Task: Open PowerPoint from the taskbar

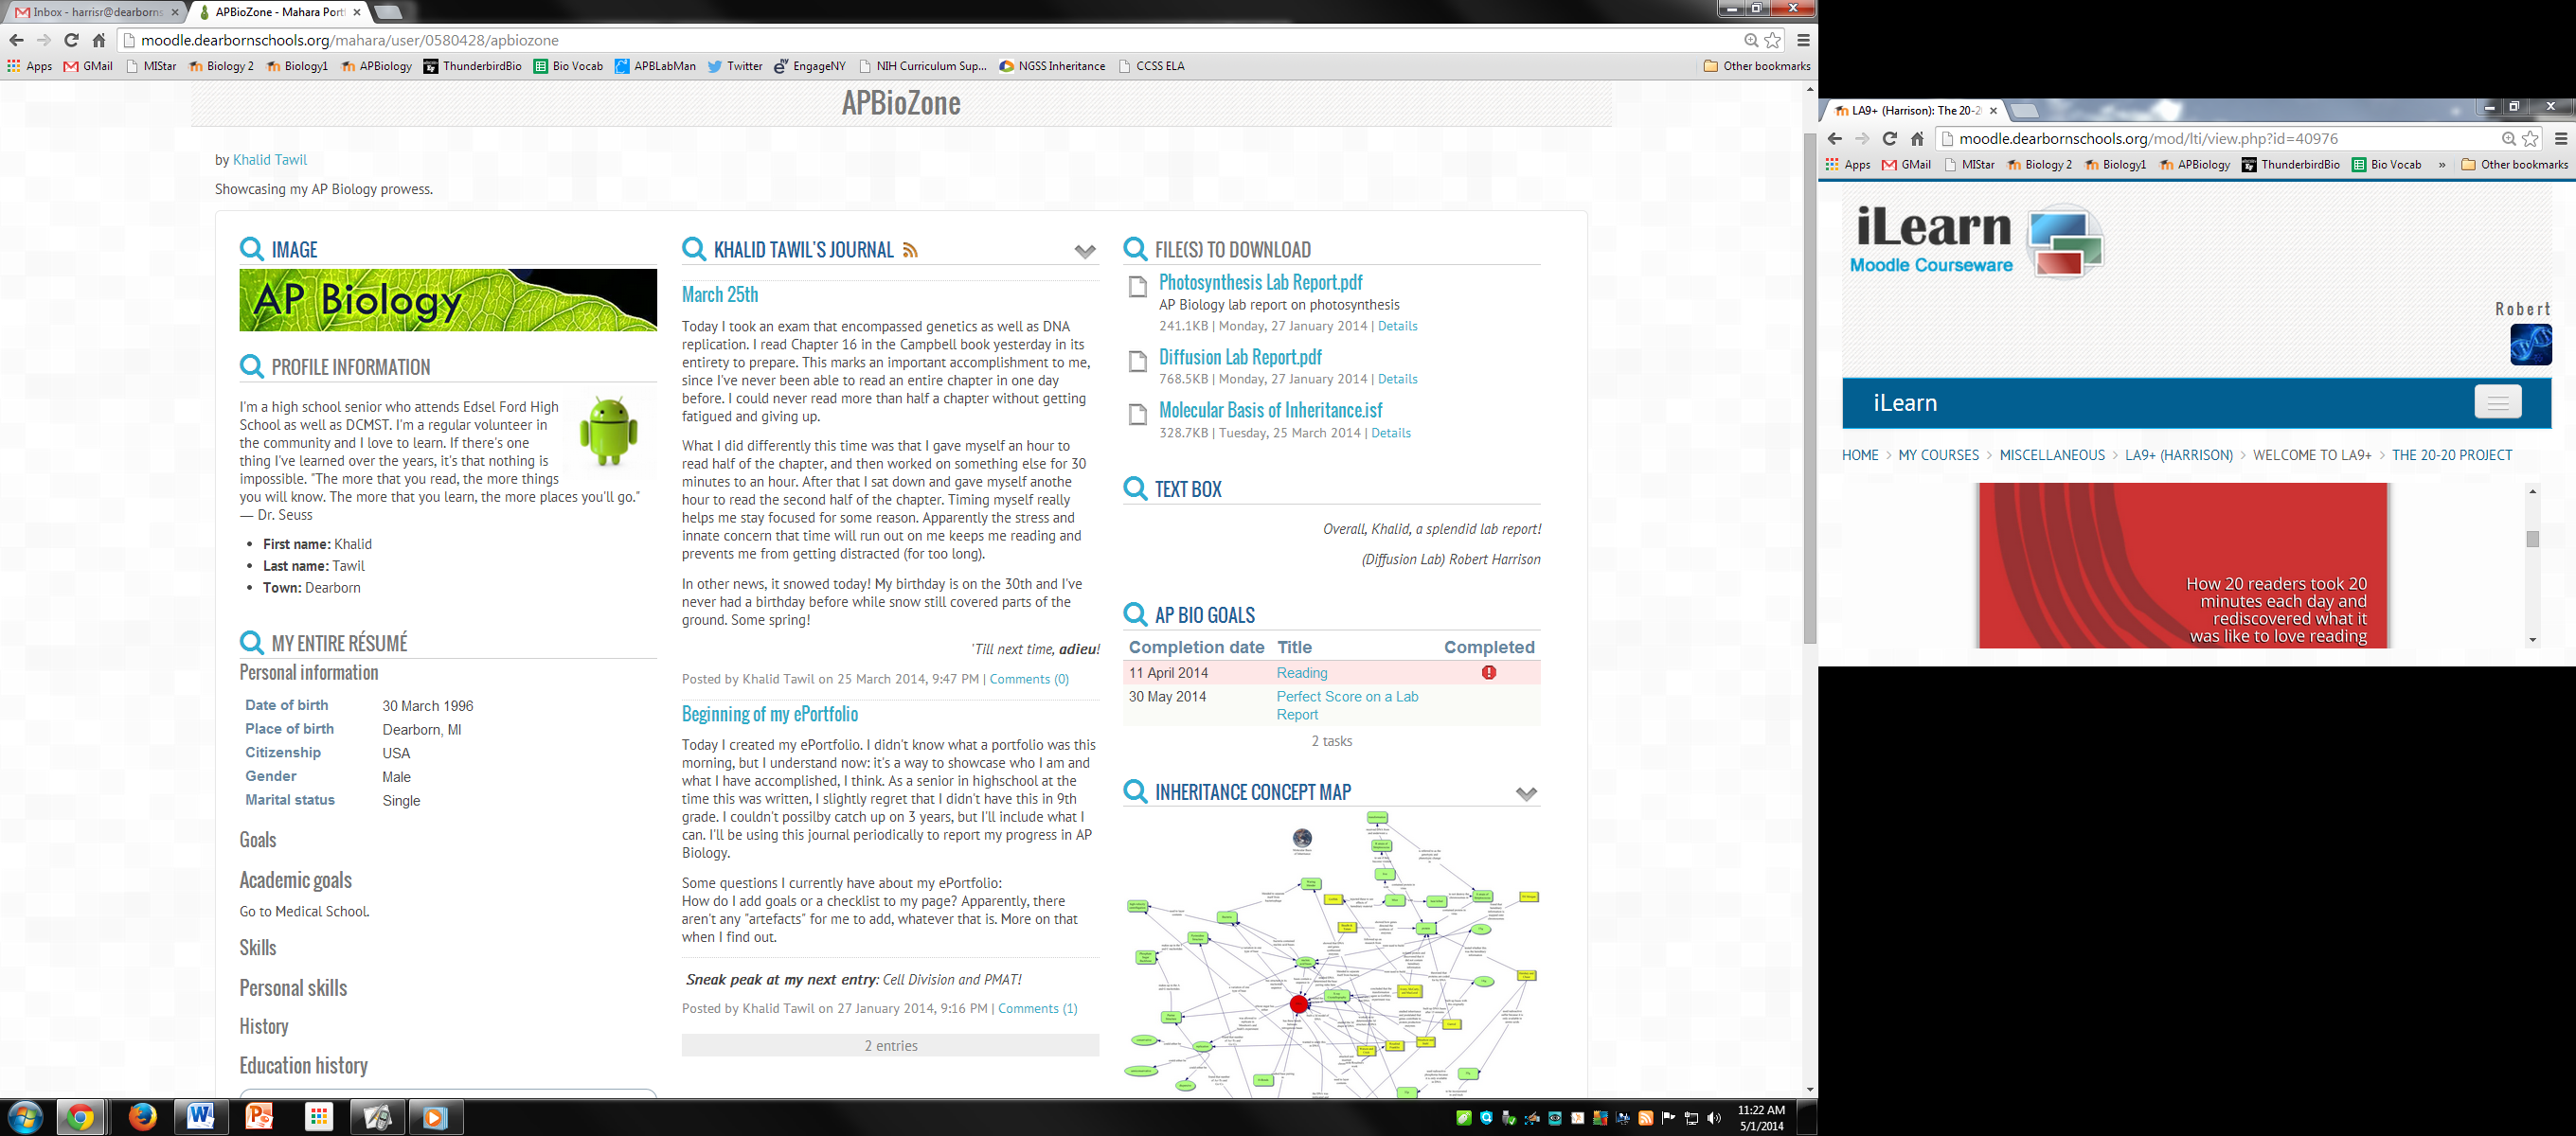Action: (x=260, y=1116)
